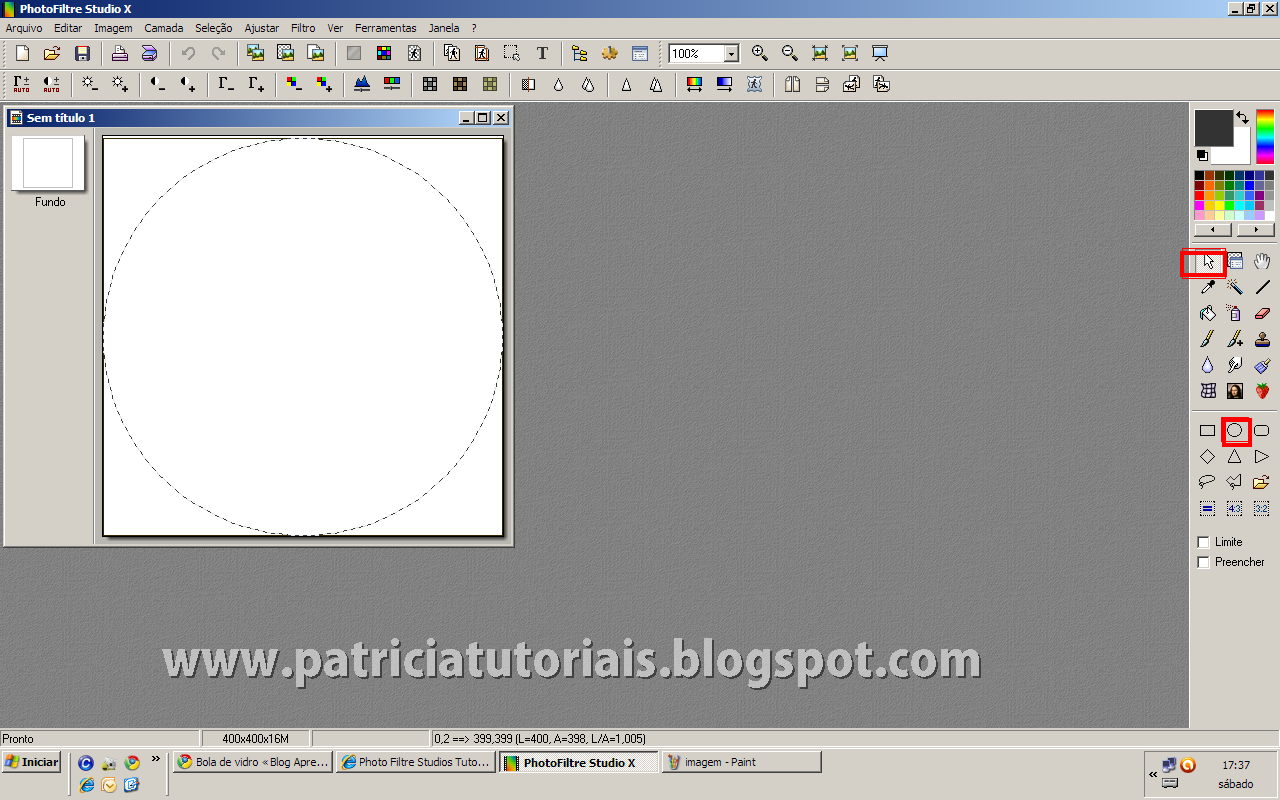Decrease contrast with the half-circle minus icon
The image size is (1280, 800).
158,84
